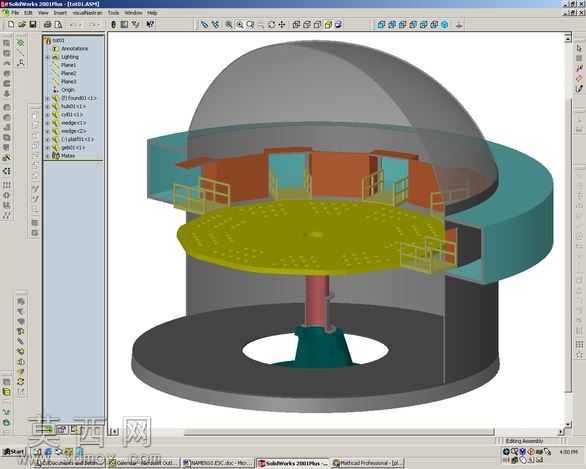The height and width of the screenshot is (469, 586).
Task: Click the pen Sketch icon on right toolbar
Action: 579,89
